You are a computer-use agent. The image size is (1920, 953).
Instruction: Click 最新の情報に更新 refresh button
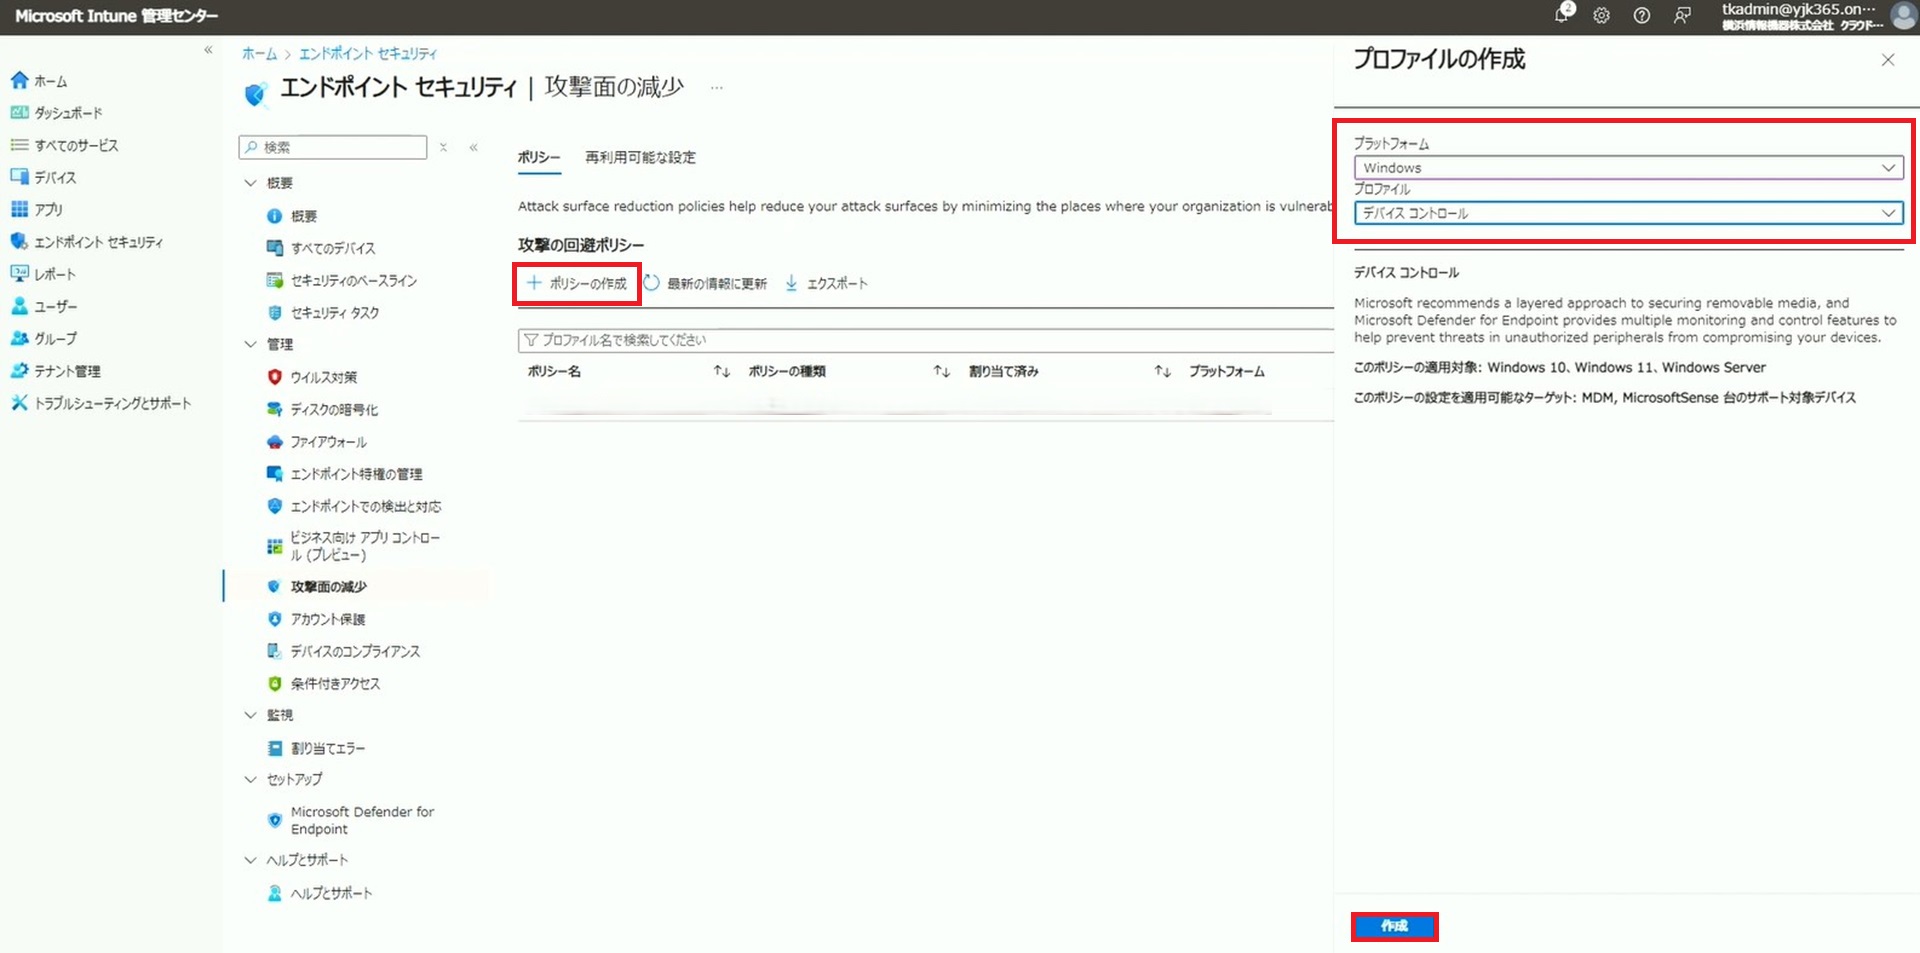coord(706,283)
